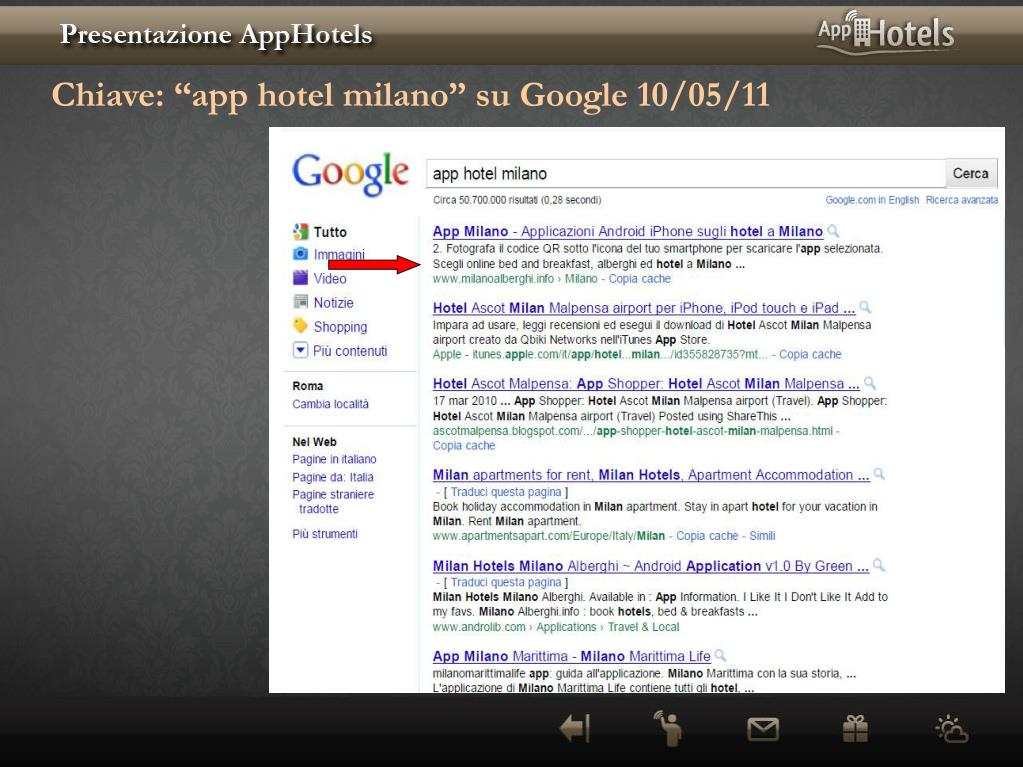Open the envelope mail icon
The width and height of the screenshot is (1023, 767).
763,729
